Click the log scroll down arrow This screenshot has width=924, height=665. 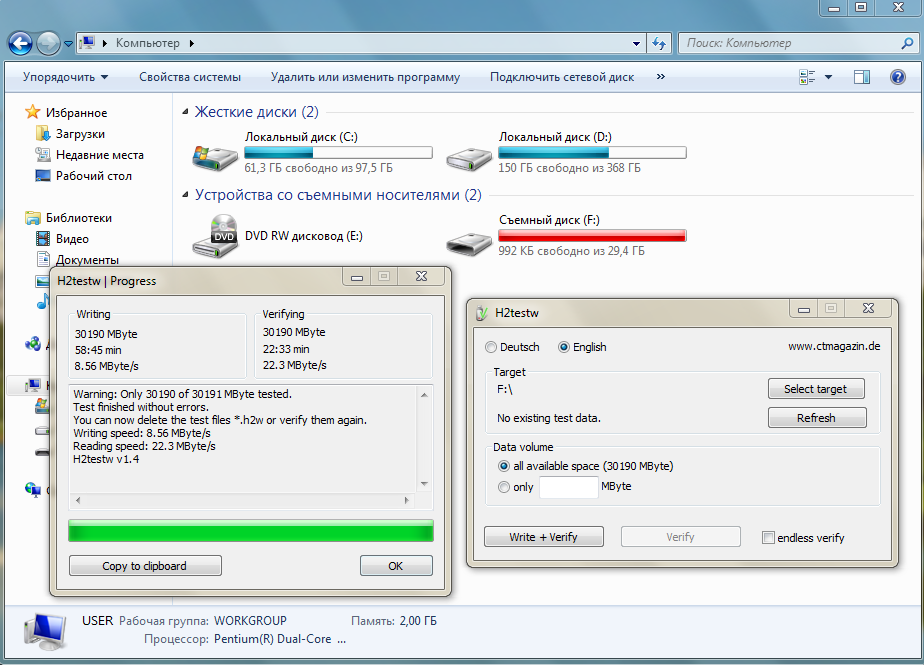coord(424,485)
